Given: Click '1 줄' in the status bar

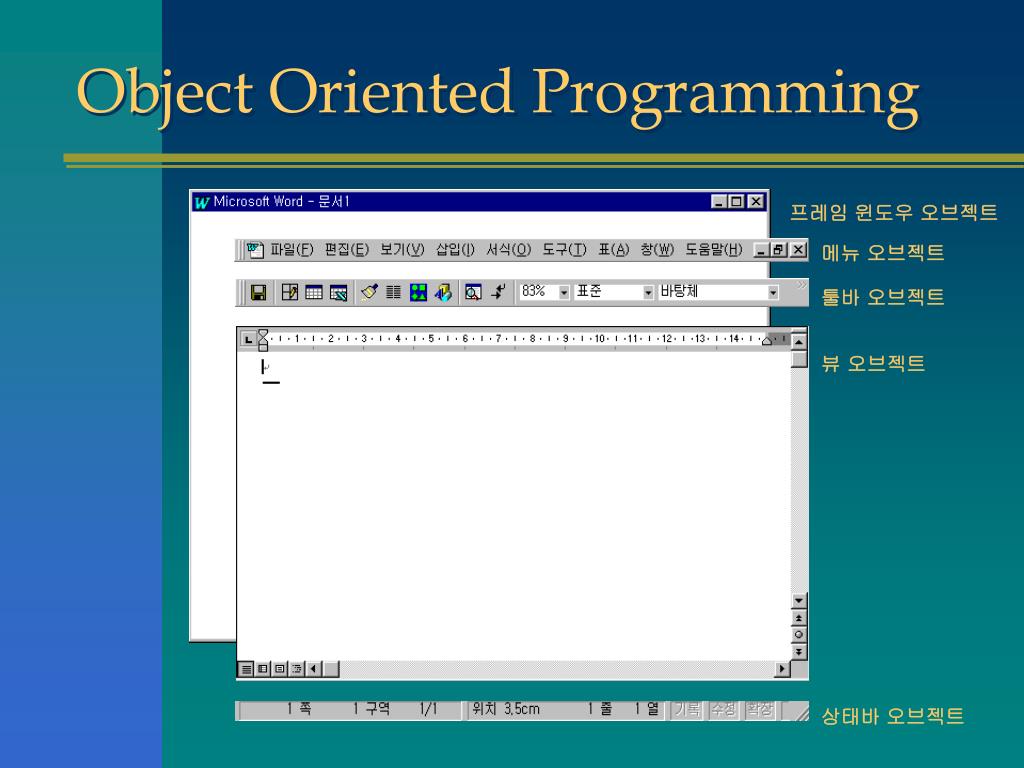Looking at the screenshot, I should coord(600,709).
